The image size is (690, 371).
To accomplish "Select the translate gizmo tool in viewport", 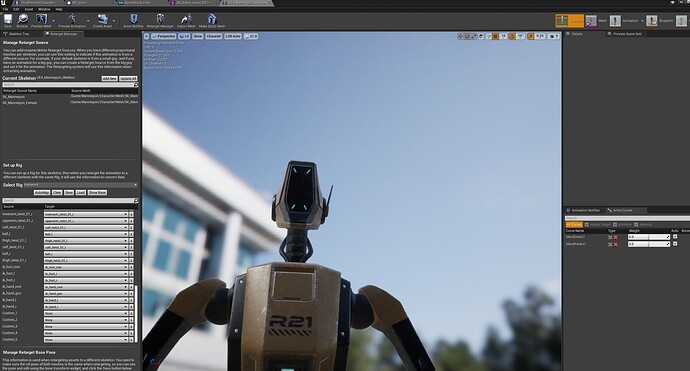I will point(460,37).
